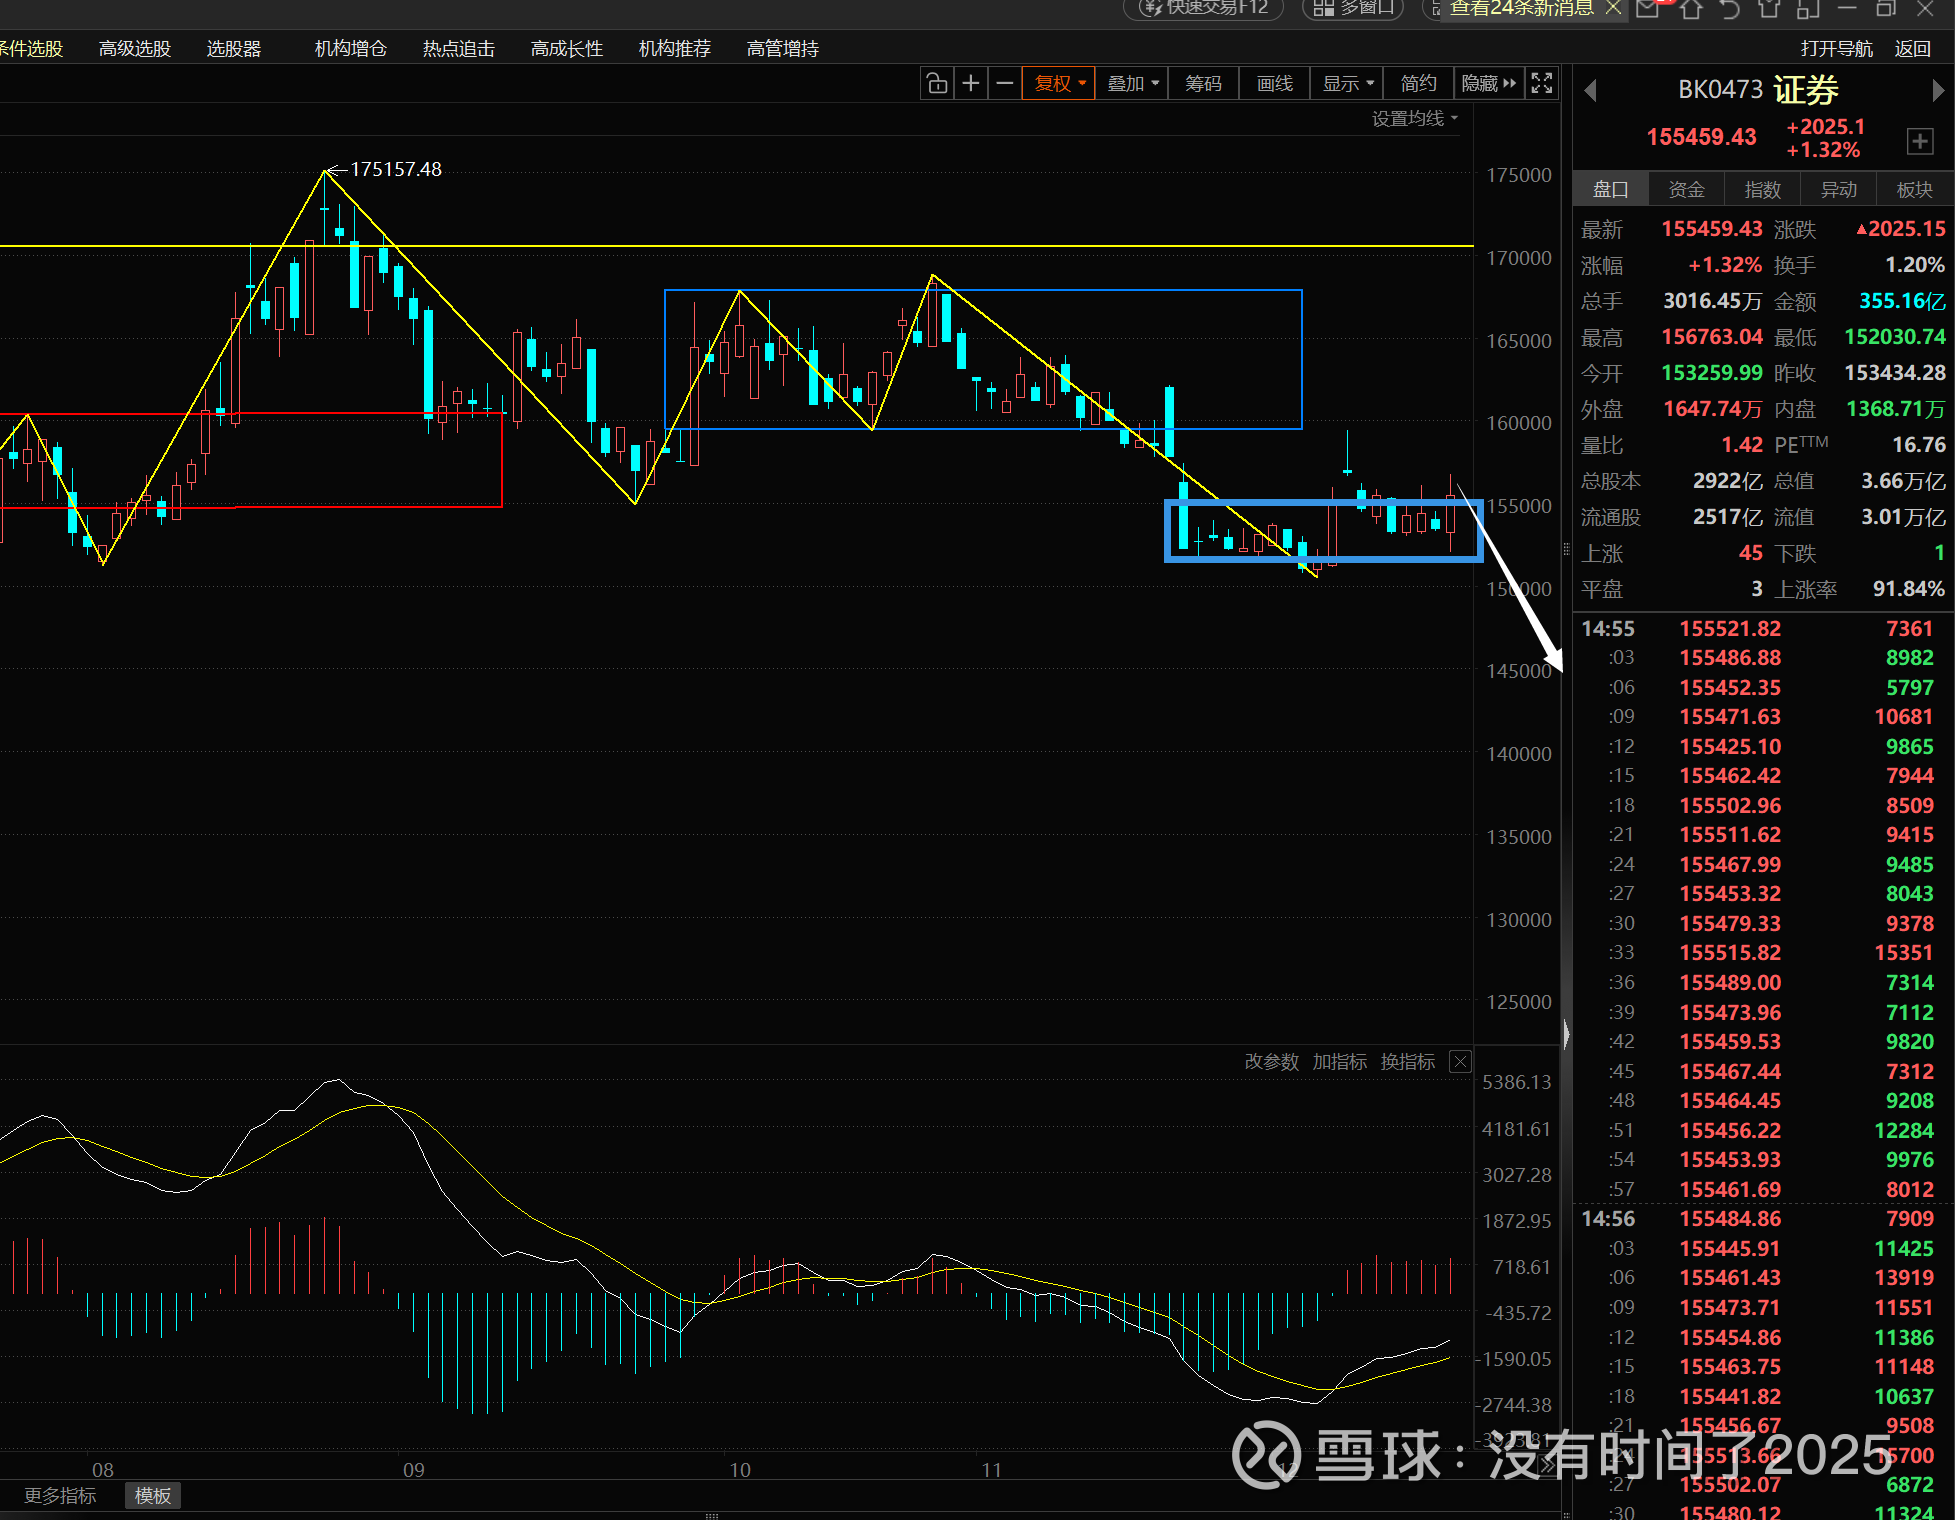
Task: Enter fullscreen chart mode icon
Action: [1542, 84]
